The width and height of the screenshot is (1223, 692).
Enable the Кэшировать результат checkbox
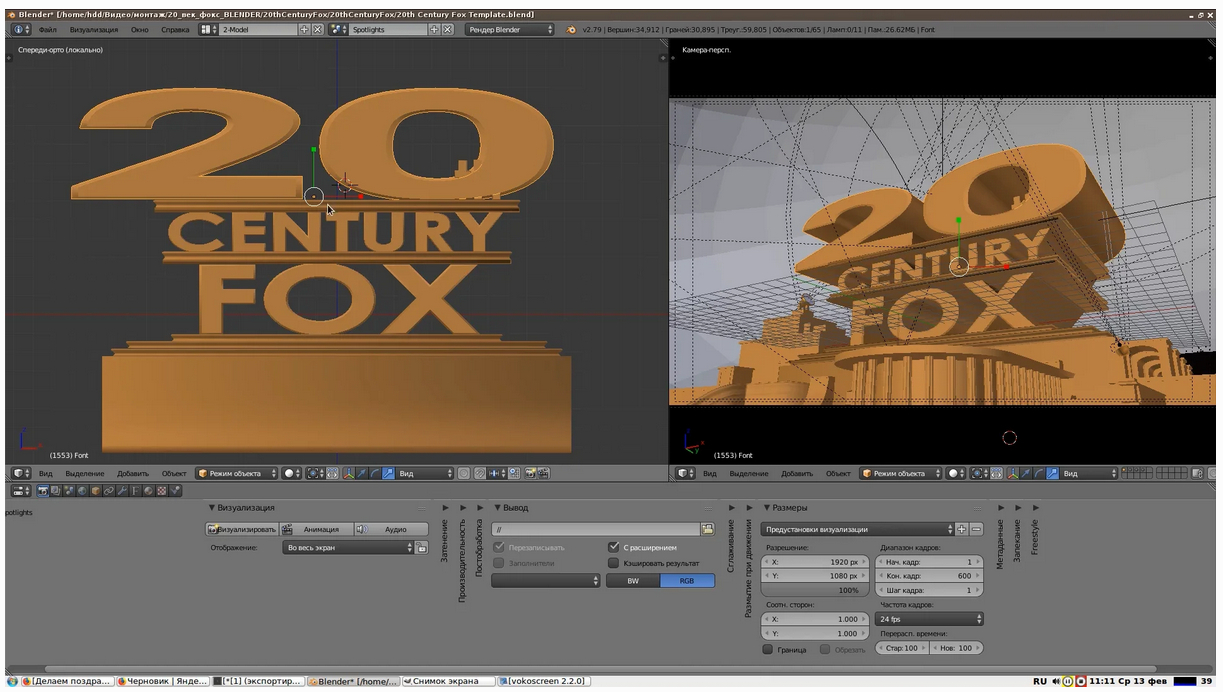click(614, 564)
